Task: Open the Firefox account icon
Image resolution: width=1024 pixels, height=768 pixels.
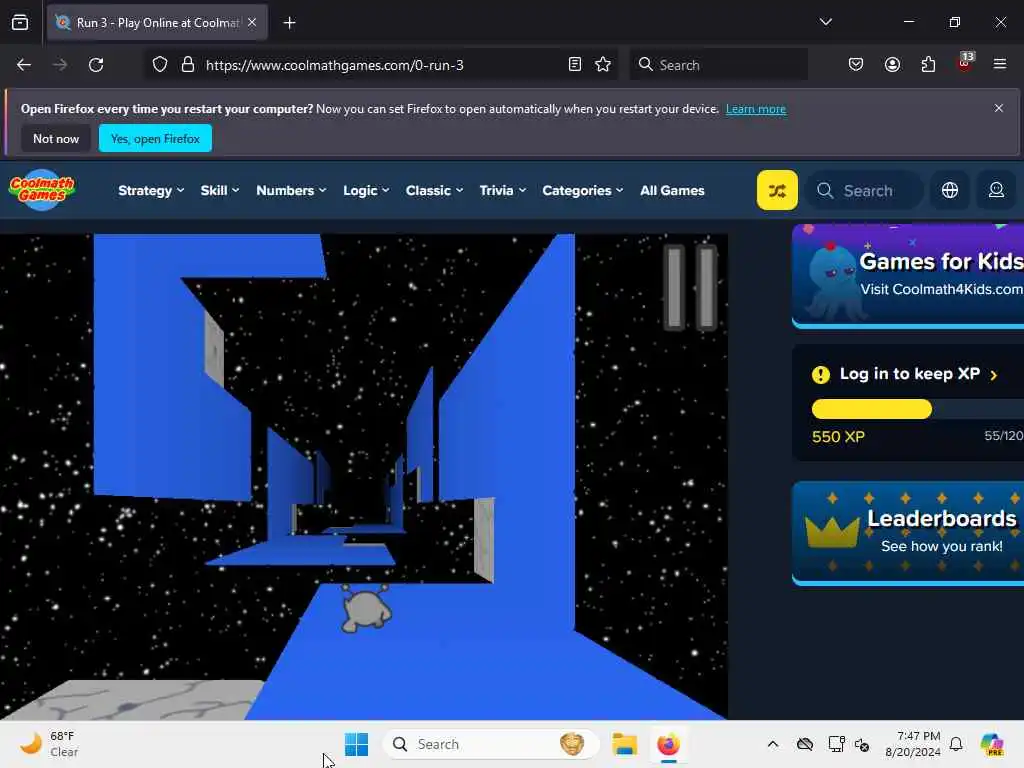Action: [892, 65]
